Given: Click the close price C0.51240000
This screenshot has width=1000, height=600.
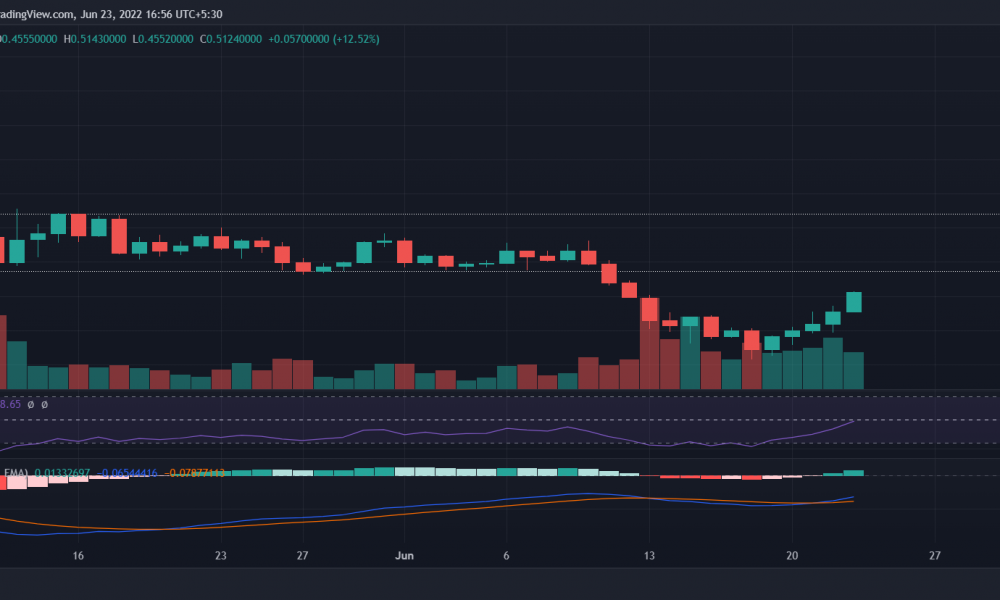Looking at the screenshot, I should tap(231, 39).
